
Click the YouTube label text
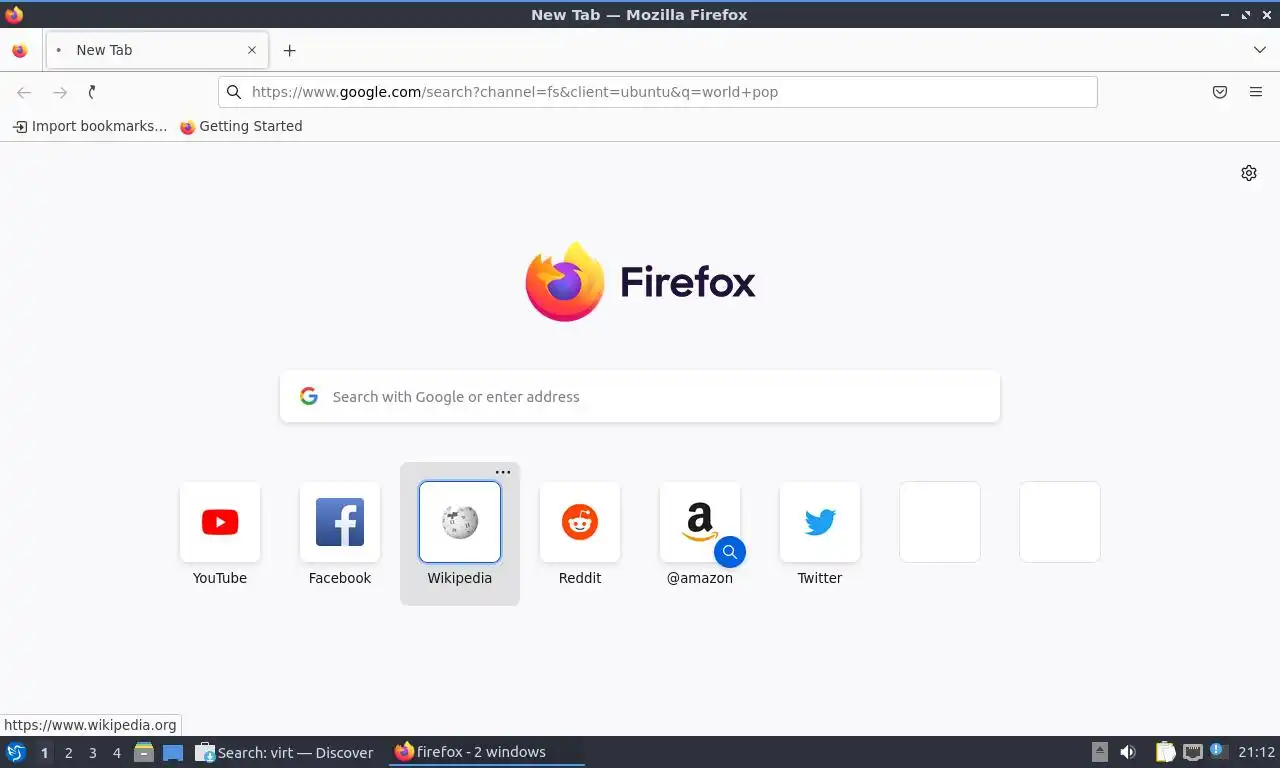pos(220,578)
